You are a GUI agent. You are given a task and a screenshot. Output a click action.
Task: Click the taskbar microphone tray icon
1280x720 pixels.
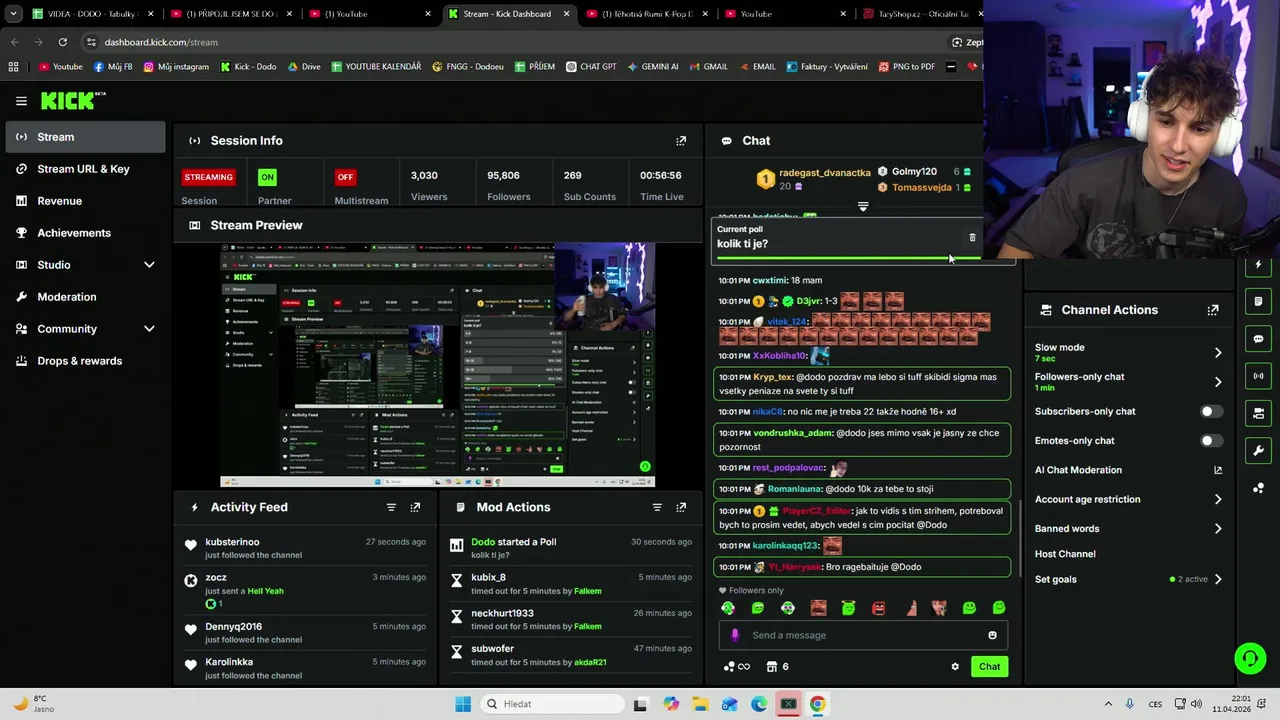click(x=1130, y=704)
